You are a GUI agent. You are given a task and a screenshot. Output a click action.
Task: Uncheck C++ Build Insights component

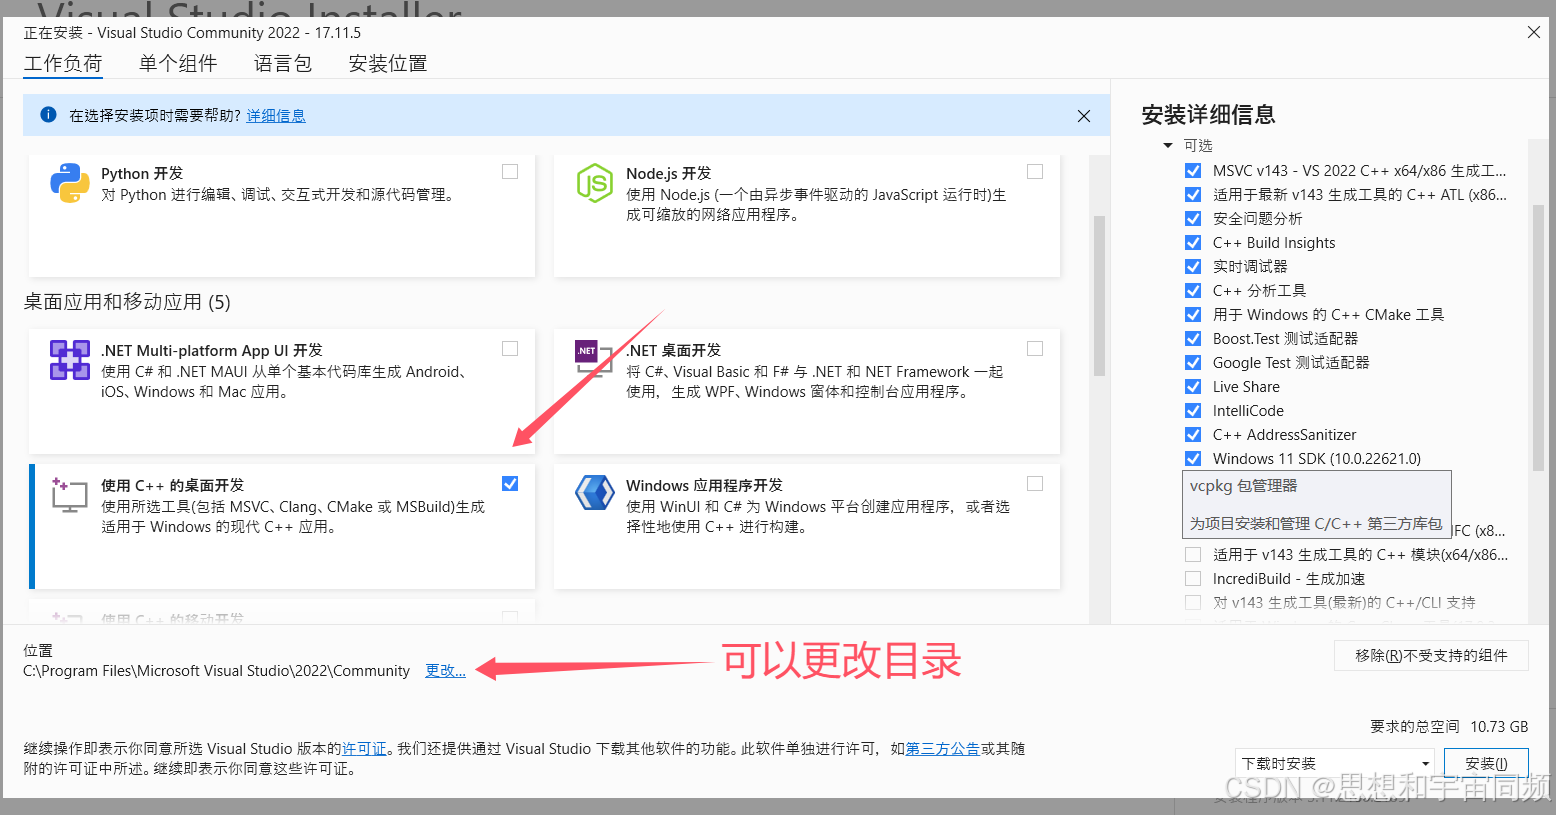1193,242
